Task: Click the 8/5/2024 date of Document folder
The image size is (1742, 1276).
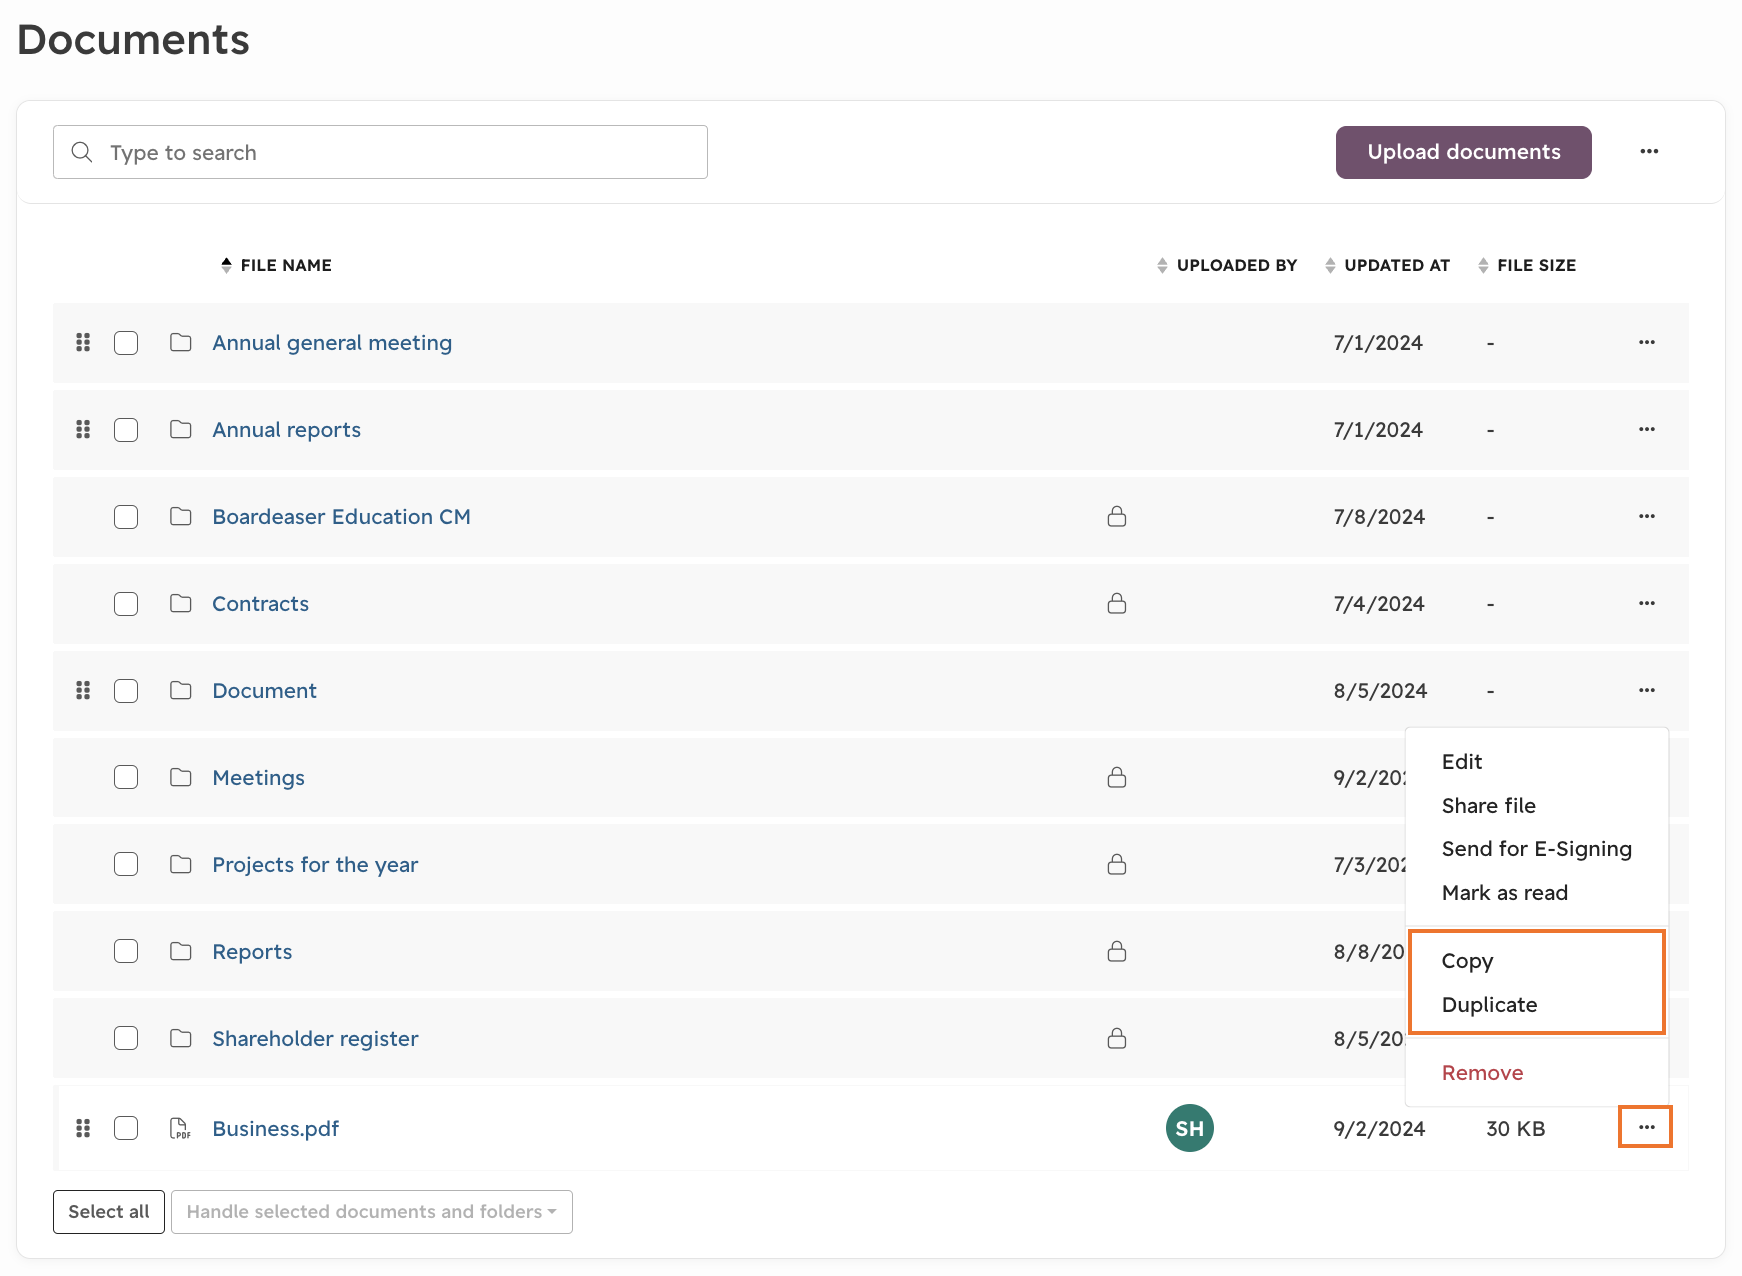Action: pos(1380,691)
